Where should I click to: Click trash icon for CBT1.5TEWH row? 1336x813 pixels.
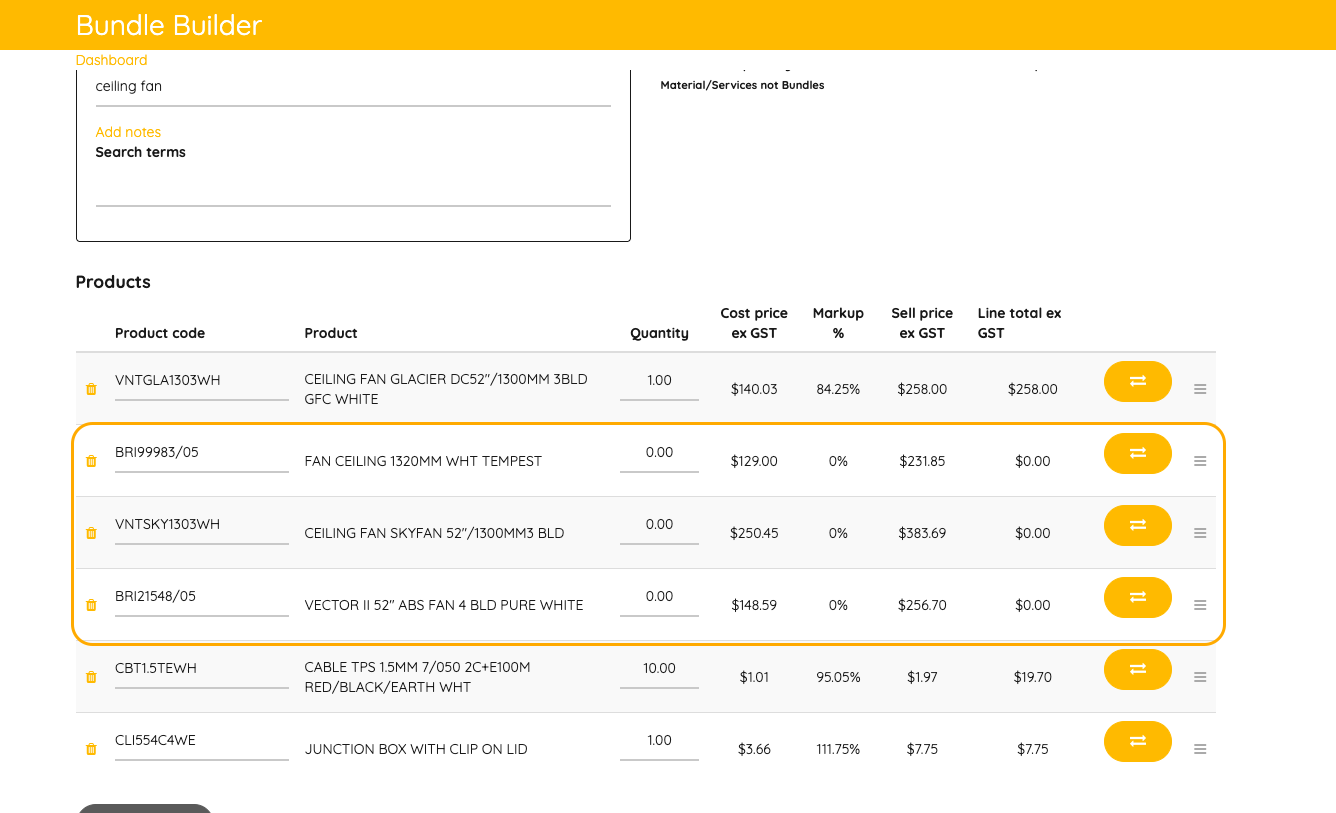[x=91, y=677]
